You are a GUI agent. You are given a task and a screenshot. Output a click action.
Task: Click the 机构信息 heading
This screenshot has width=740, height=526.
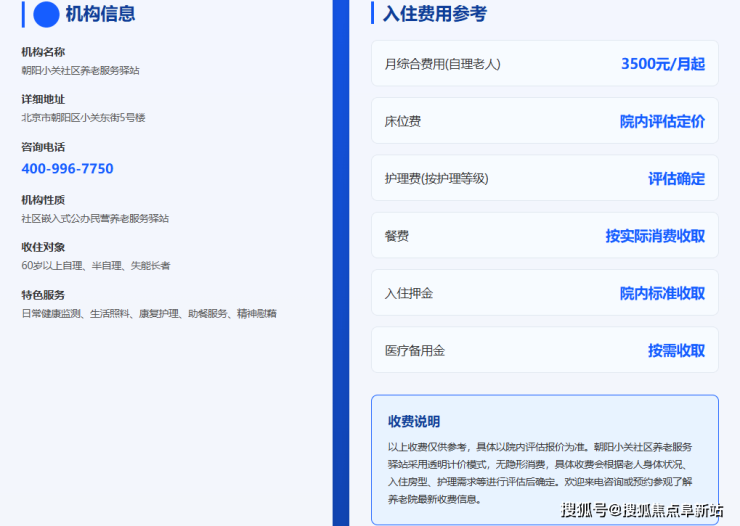[x=100, y=14]
